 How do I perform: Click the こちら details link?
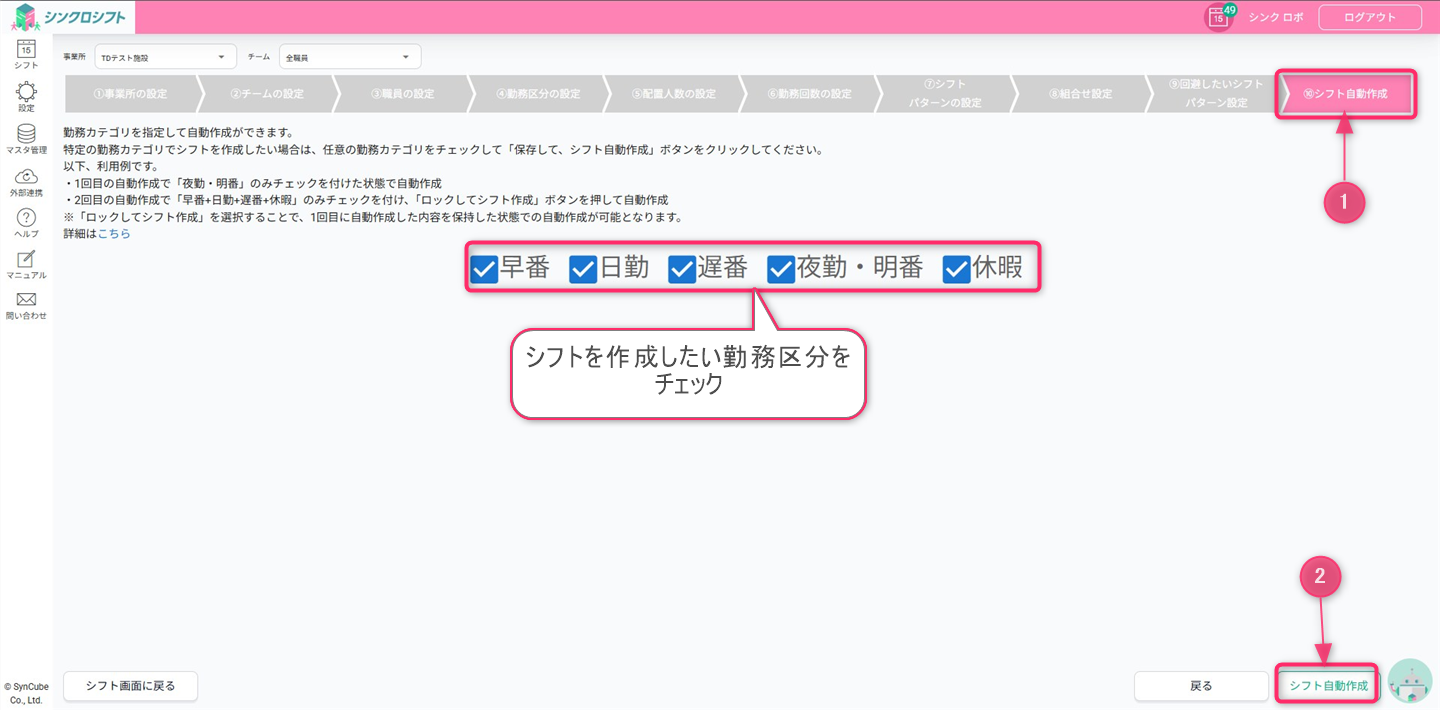click(x=114, y=234)
